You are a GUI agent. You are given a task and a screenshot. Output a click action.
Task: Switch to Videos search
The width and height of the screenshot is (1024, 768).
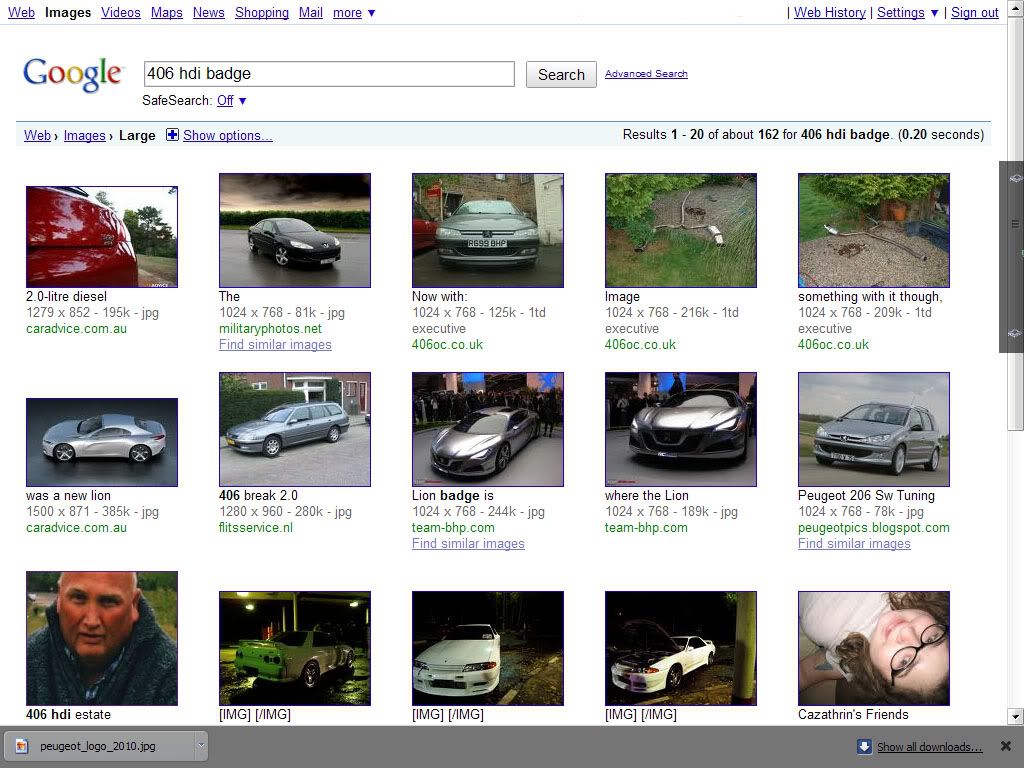point(121,12)
